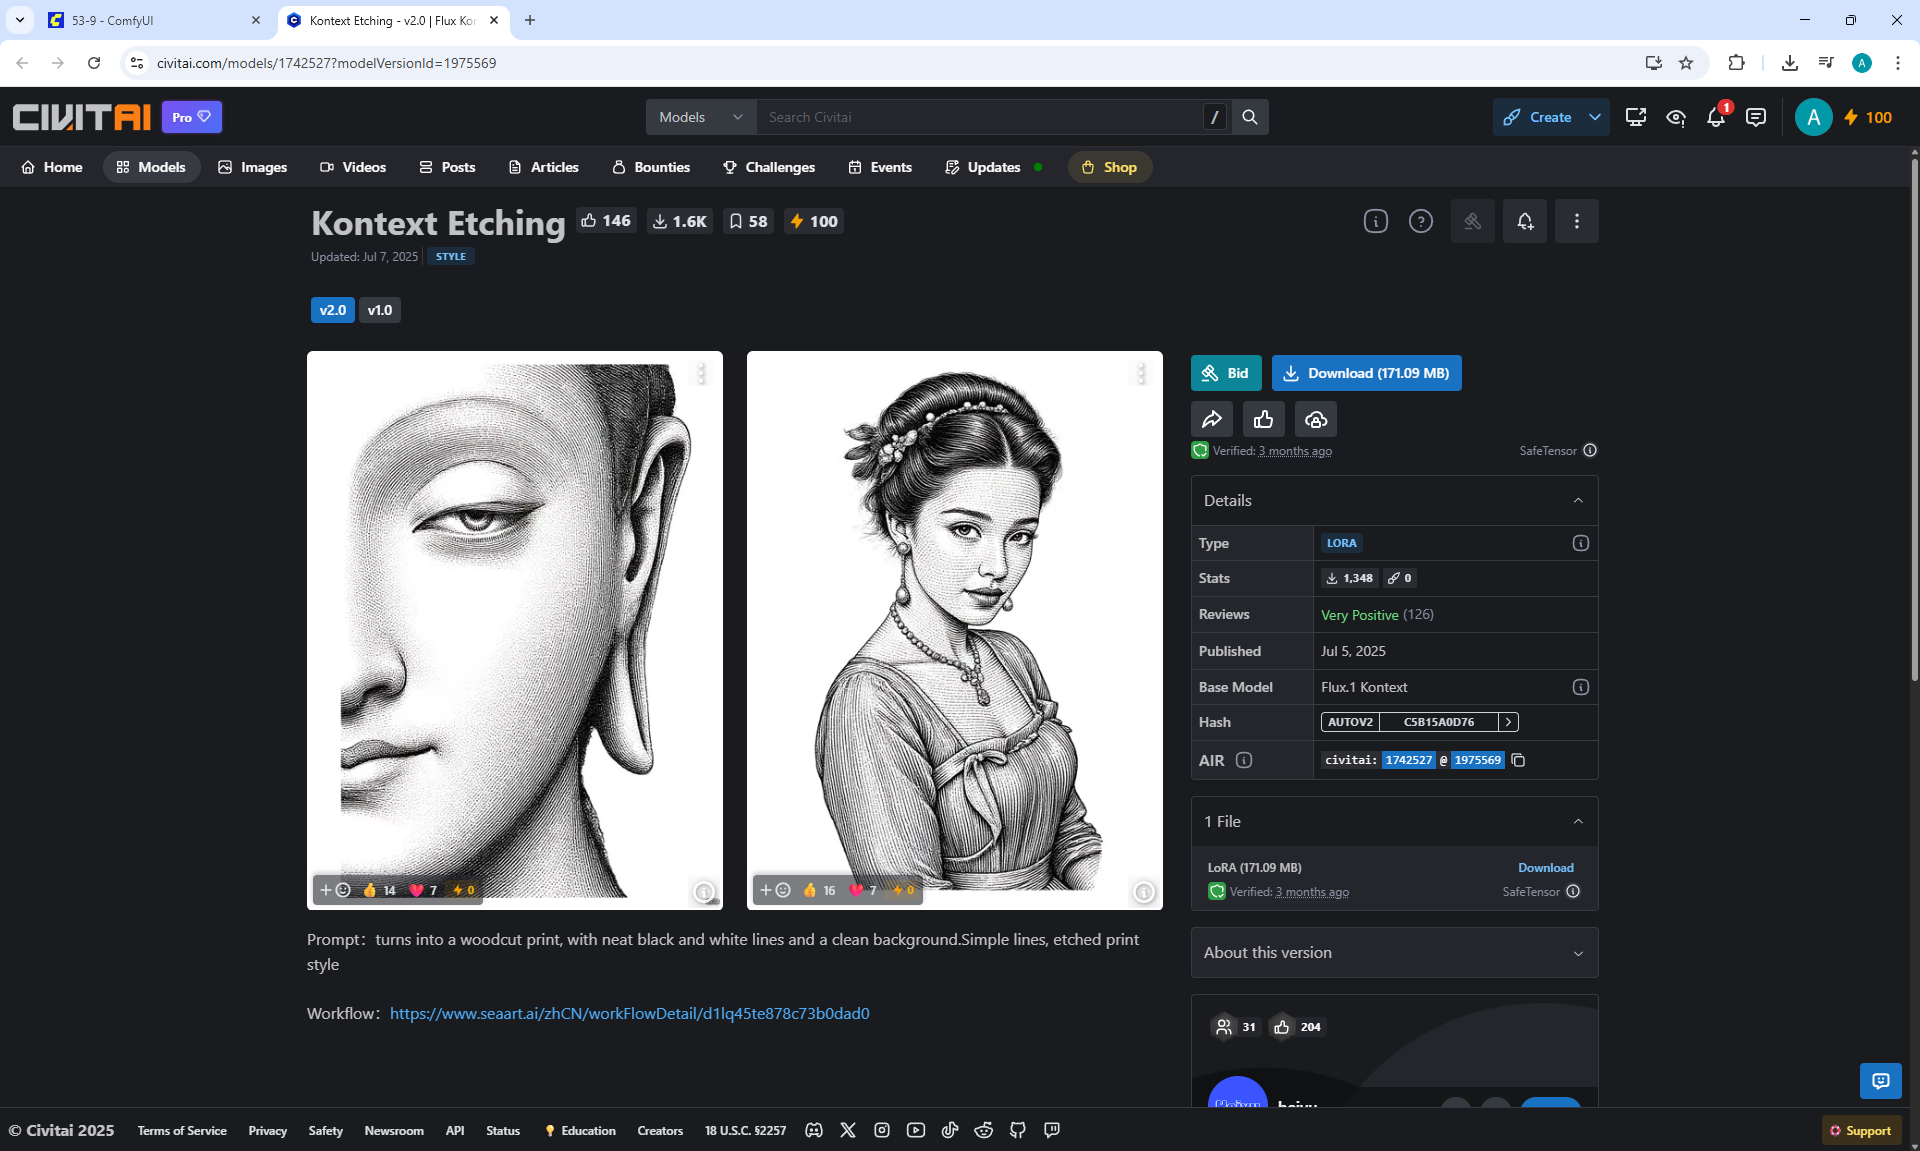Click the share arrow icon
This screenshot has height=1151, width=1920.
1211,419
